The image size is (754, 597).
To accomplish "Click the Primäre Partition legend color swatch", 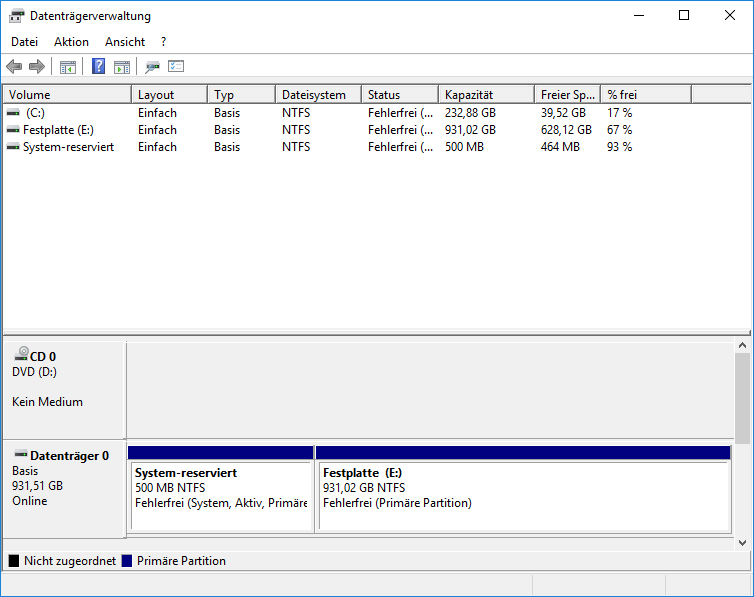I will pos(127,561).
